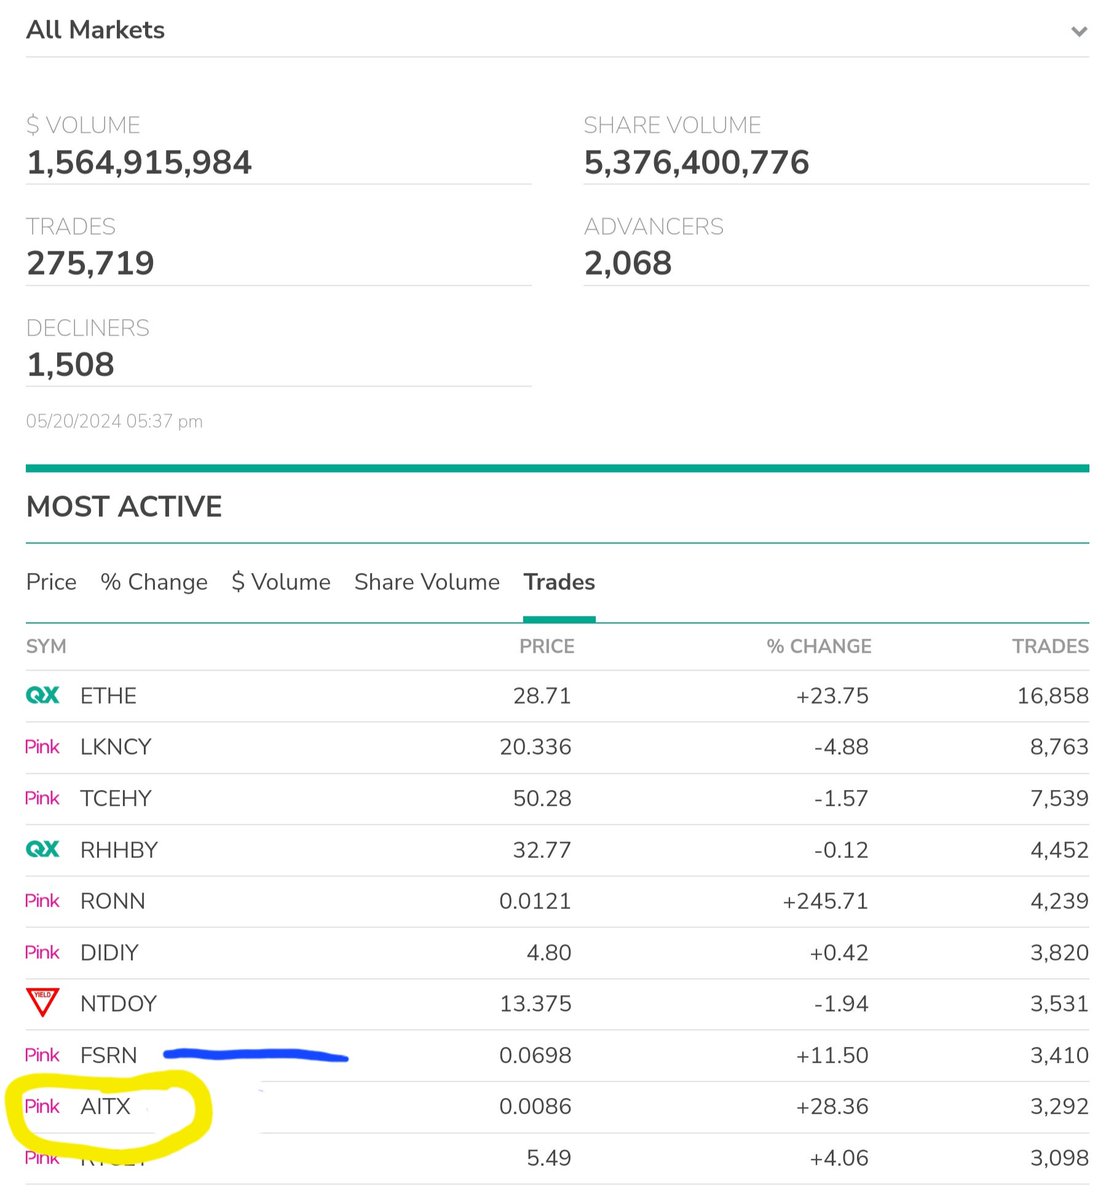Click the last row price 5.49
Screen dimensions: 1114x1200
(x=549, y=1158)
